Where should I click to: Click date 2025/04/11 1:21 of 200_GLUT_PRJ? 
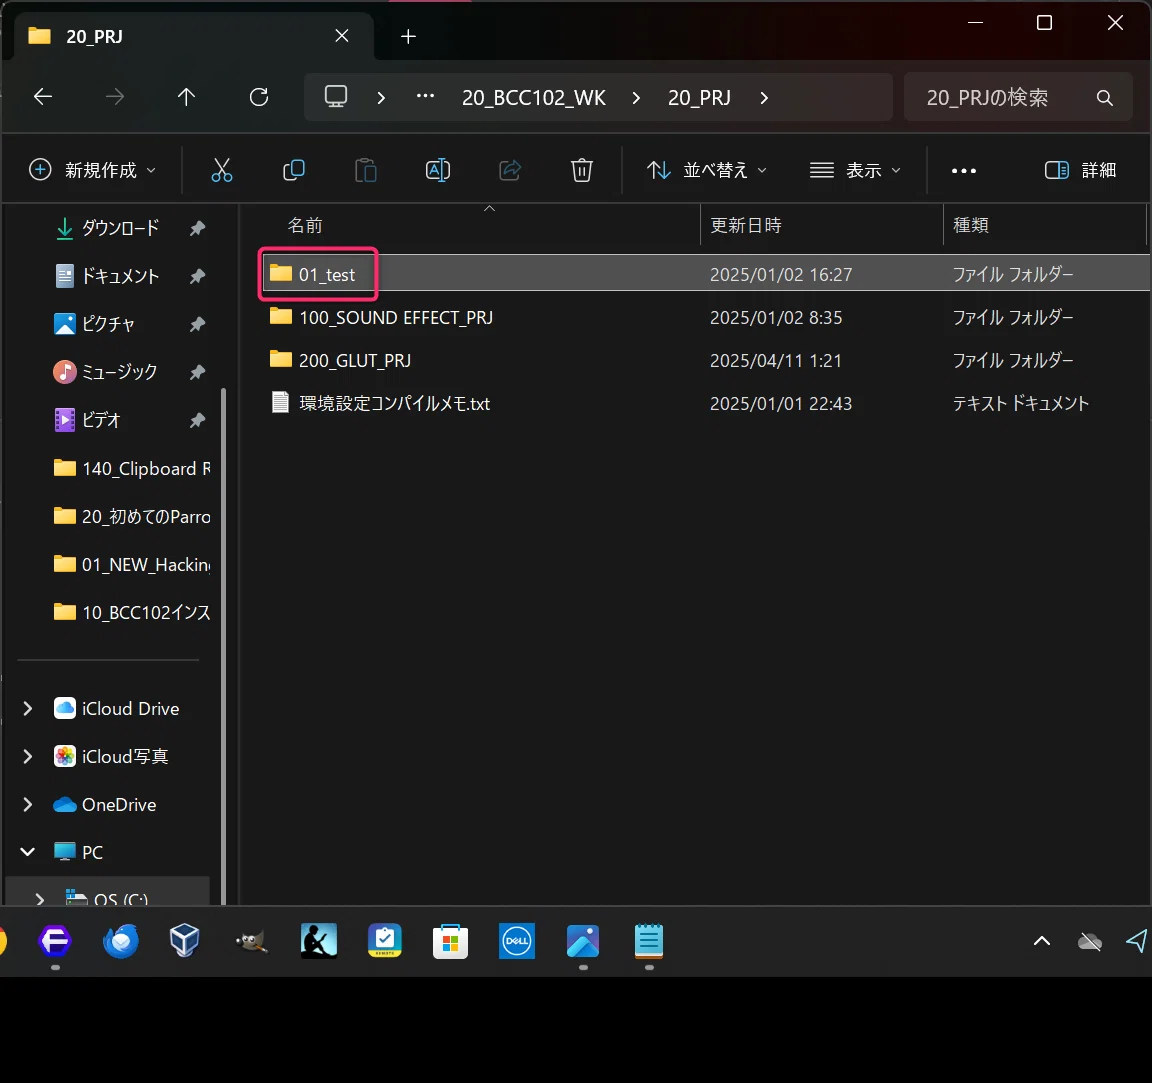pyautogui.click(x=775, y=361)
